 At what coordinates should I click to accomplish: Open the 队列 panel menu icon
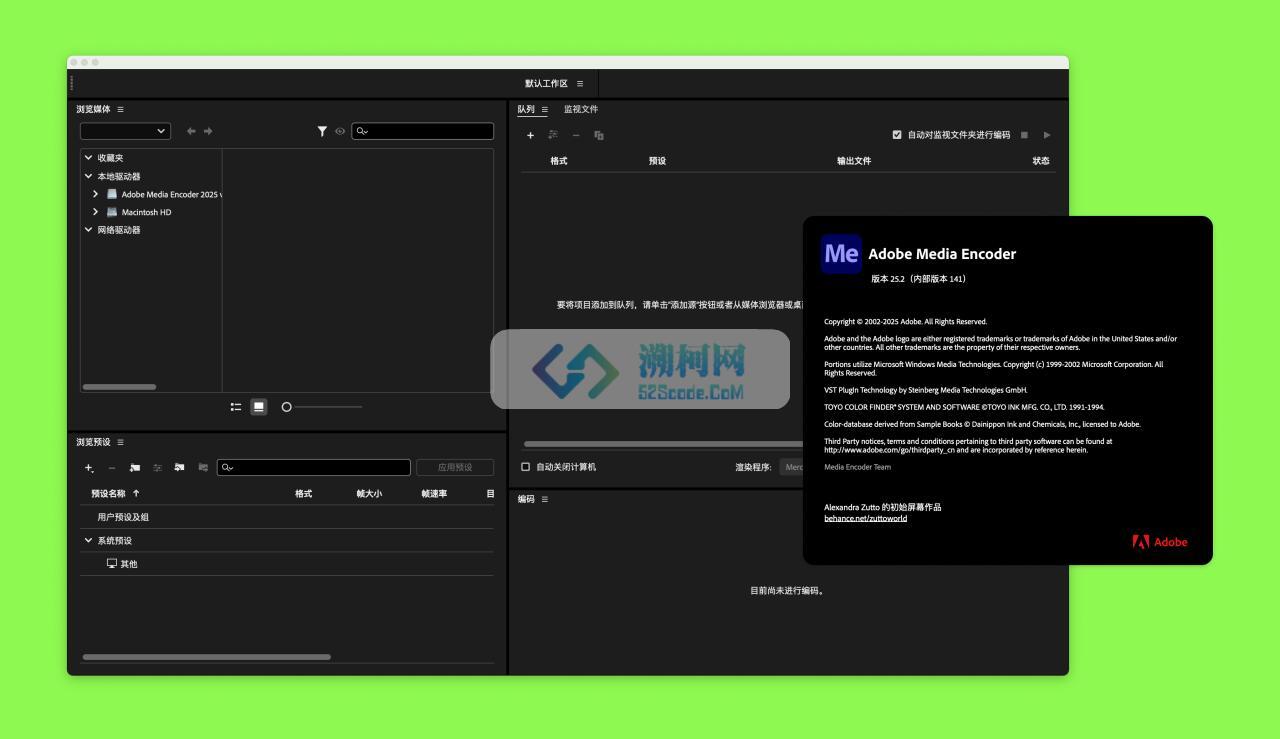click(544, 109)
